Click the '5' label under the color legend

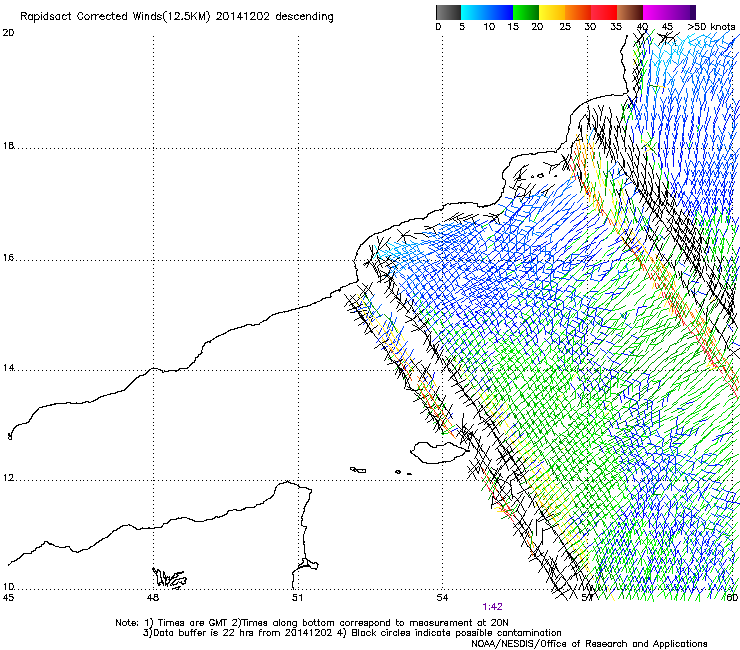coord(462,27)
